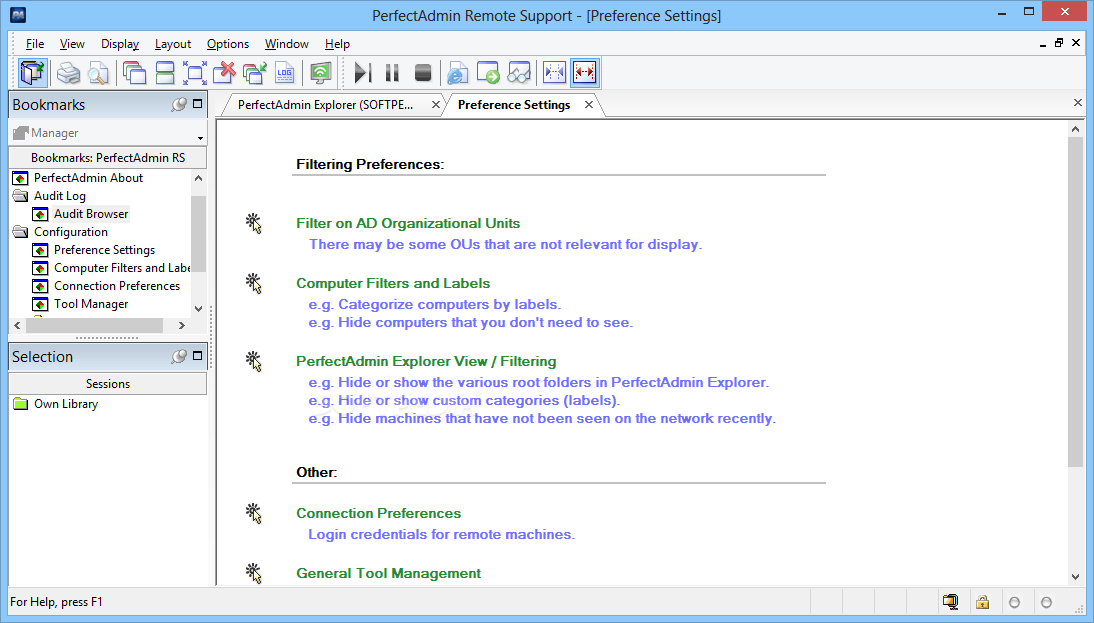Click the stop toolbar button
Viewport: 1094px width, 623px height.
(x=423, y=73)
